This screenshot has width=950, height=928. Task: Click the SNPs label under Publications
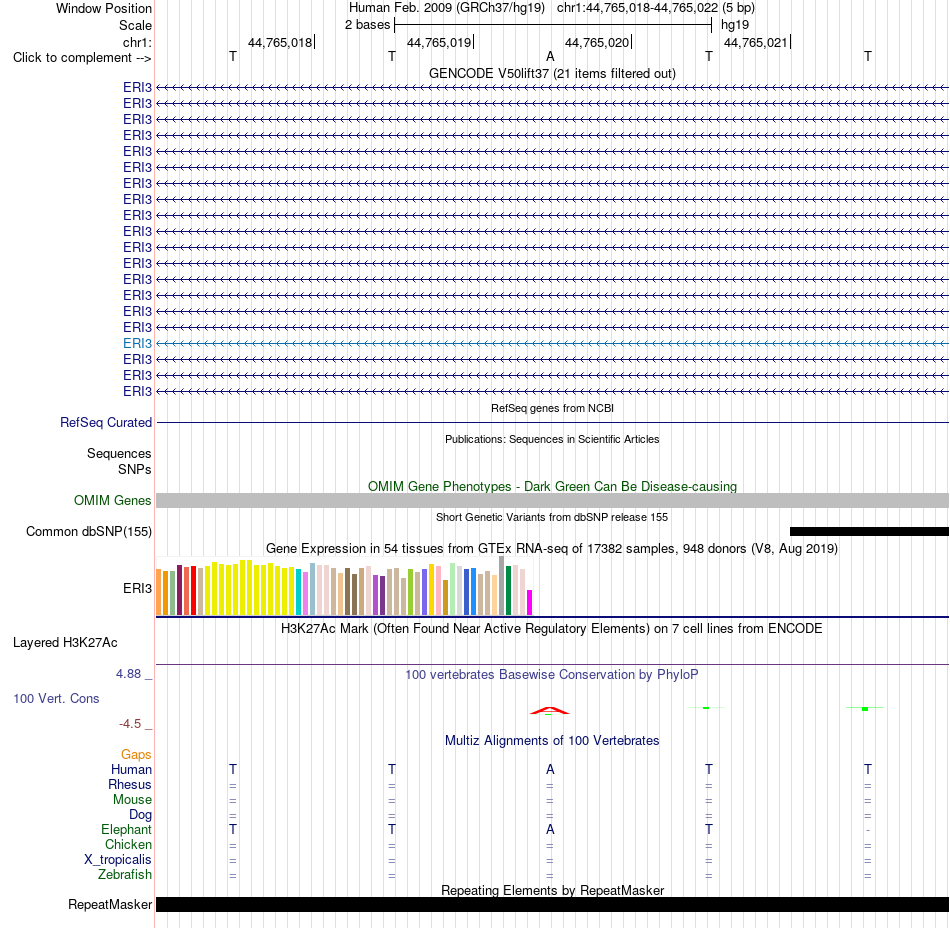pyautogui.click(x=135, y=469)
